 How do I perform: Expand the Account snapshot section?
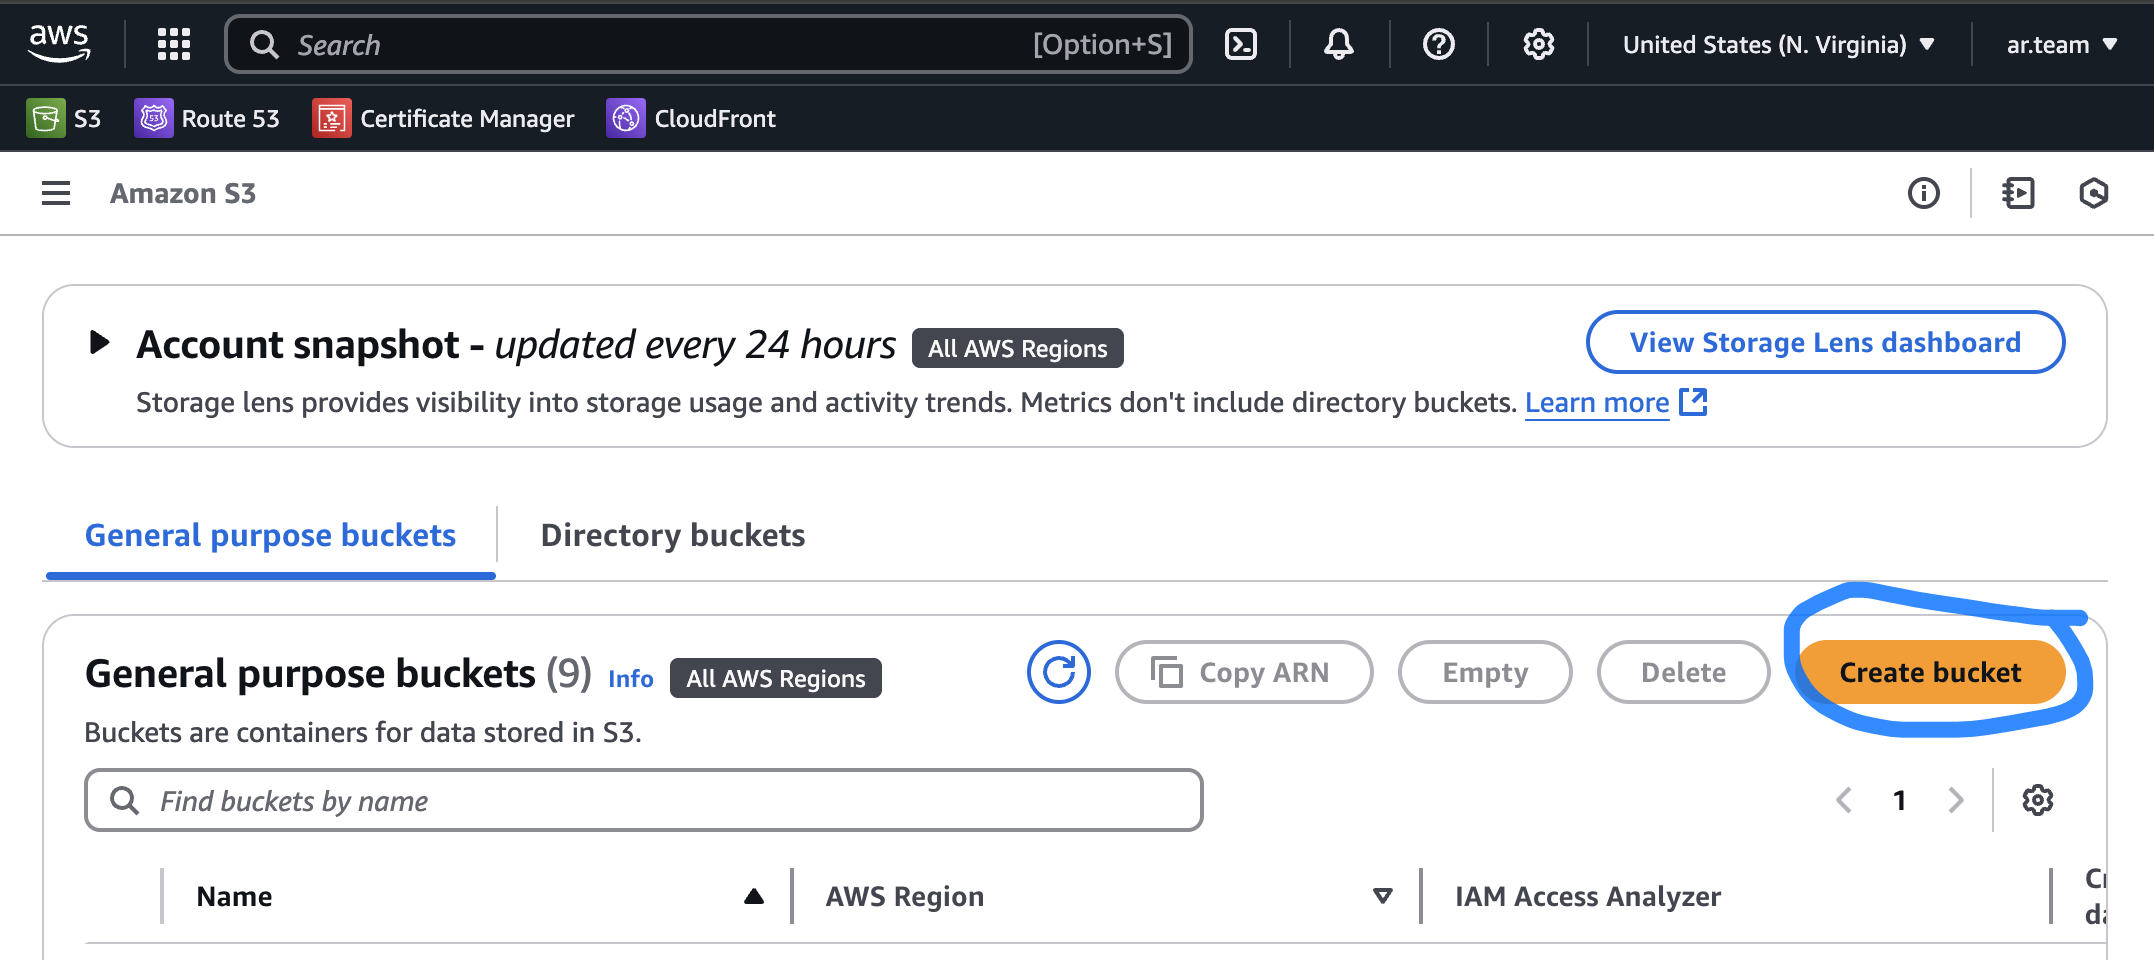(x=99, y=343)
